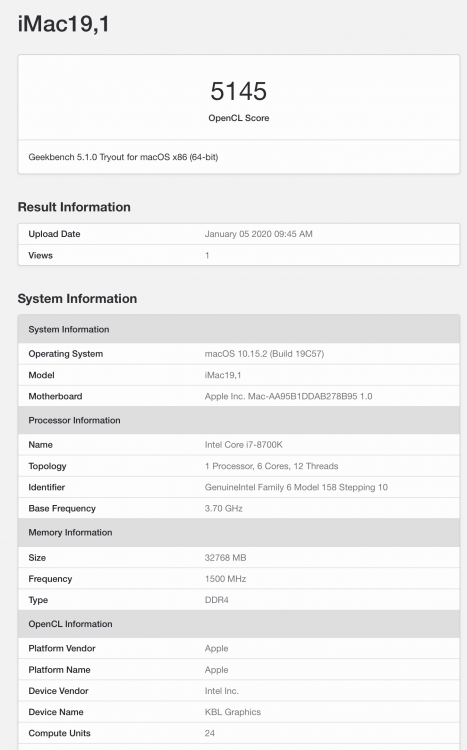Select the DDR4 value

pyautogui.click(x=216, y=600)
